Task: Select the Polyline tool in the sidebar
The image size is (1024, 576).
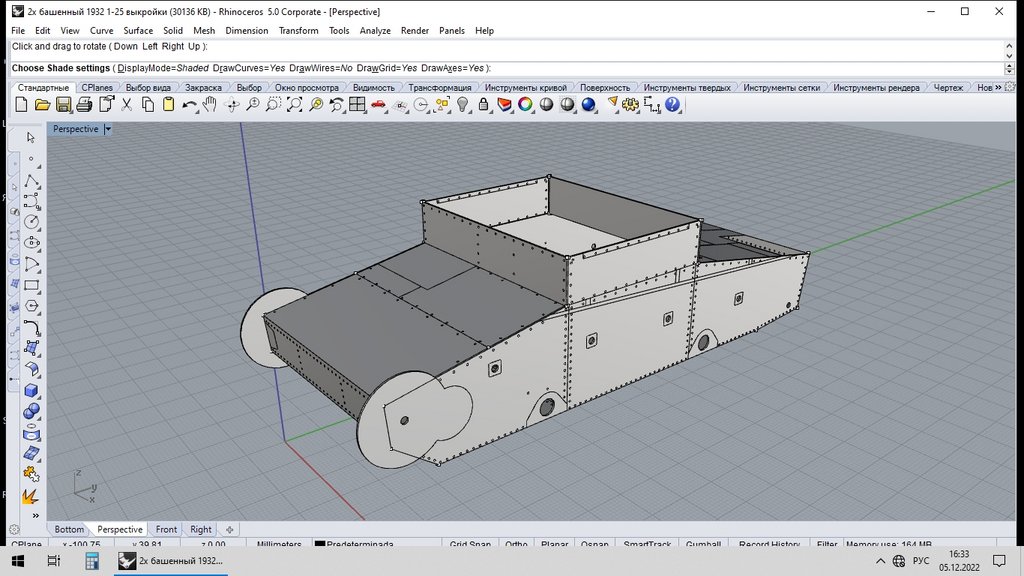Action: point(31,180)
